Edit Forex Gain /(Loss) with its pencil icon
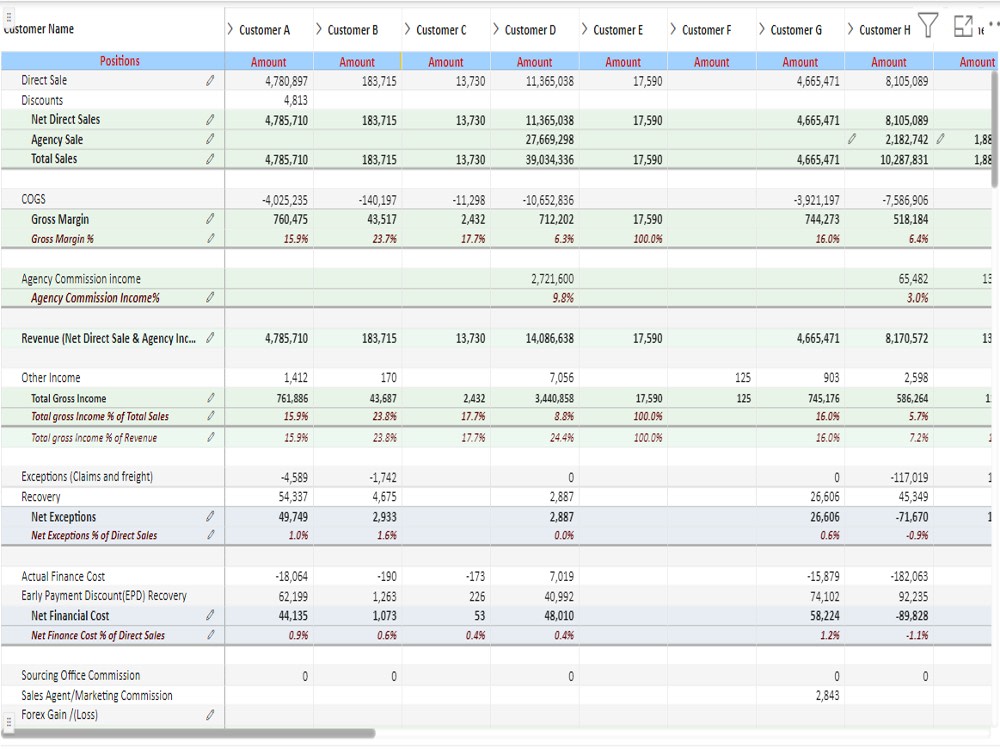 point(210,715)
